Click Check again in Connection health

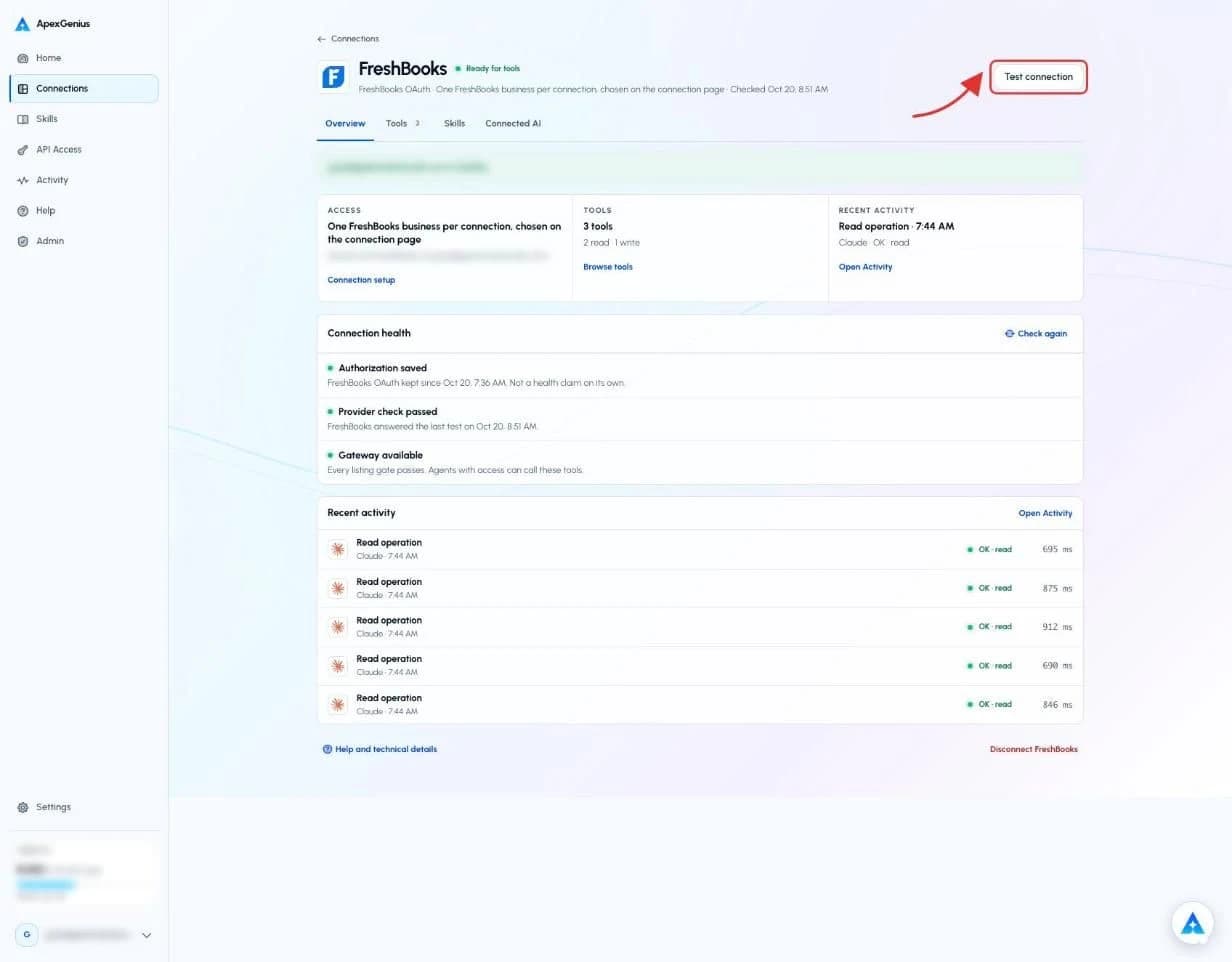[1036, 334]
